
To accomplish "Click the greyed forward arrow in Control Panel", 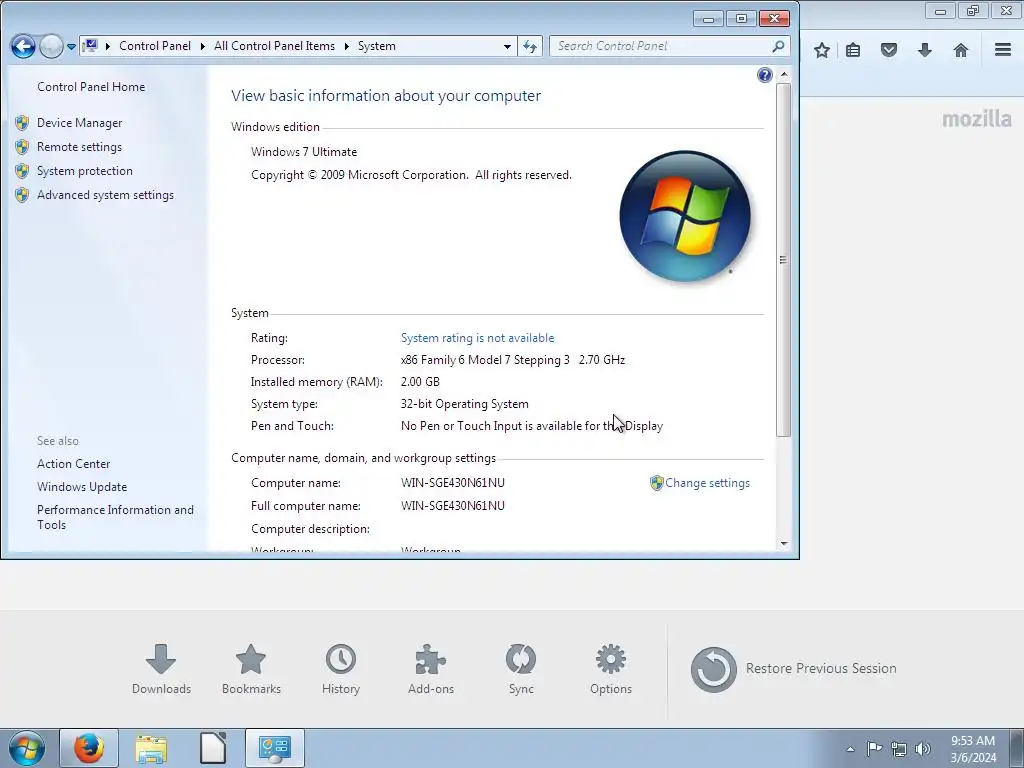I will click(x=51, y=46).
